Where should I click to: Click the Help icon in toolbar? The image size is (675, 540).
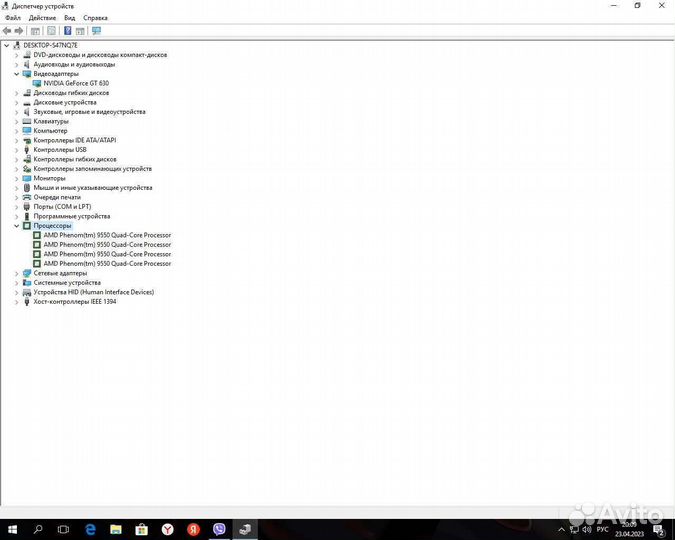pyautogui.click(x=67, y=30)
